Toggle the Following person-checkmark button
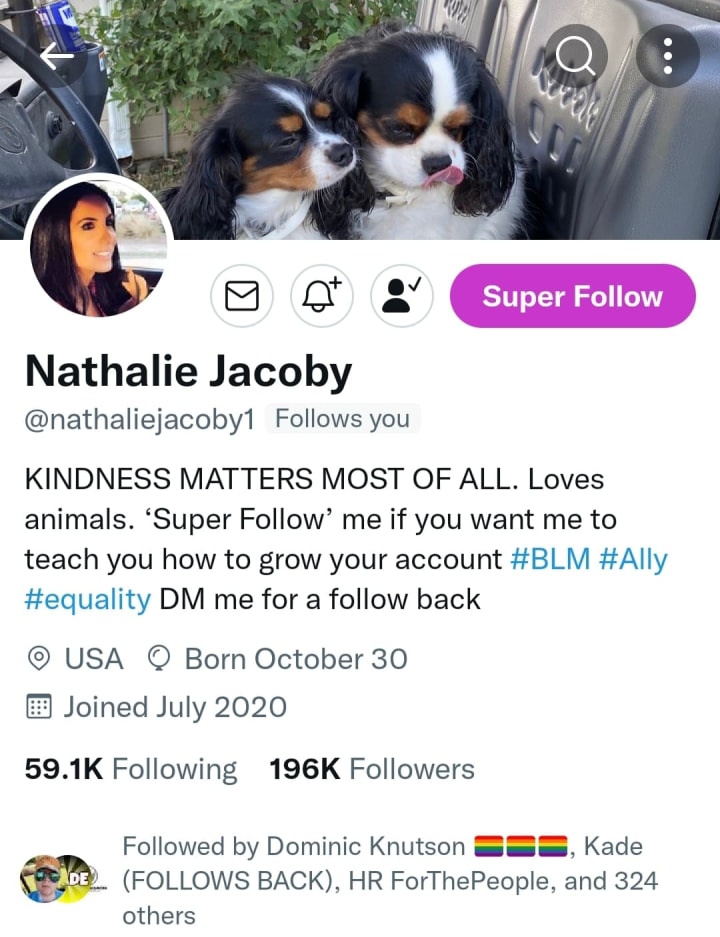The height and width of the screenshot is (937, 720). click(402, 296)
